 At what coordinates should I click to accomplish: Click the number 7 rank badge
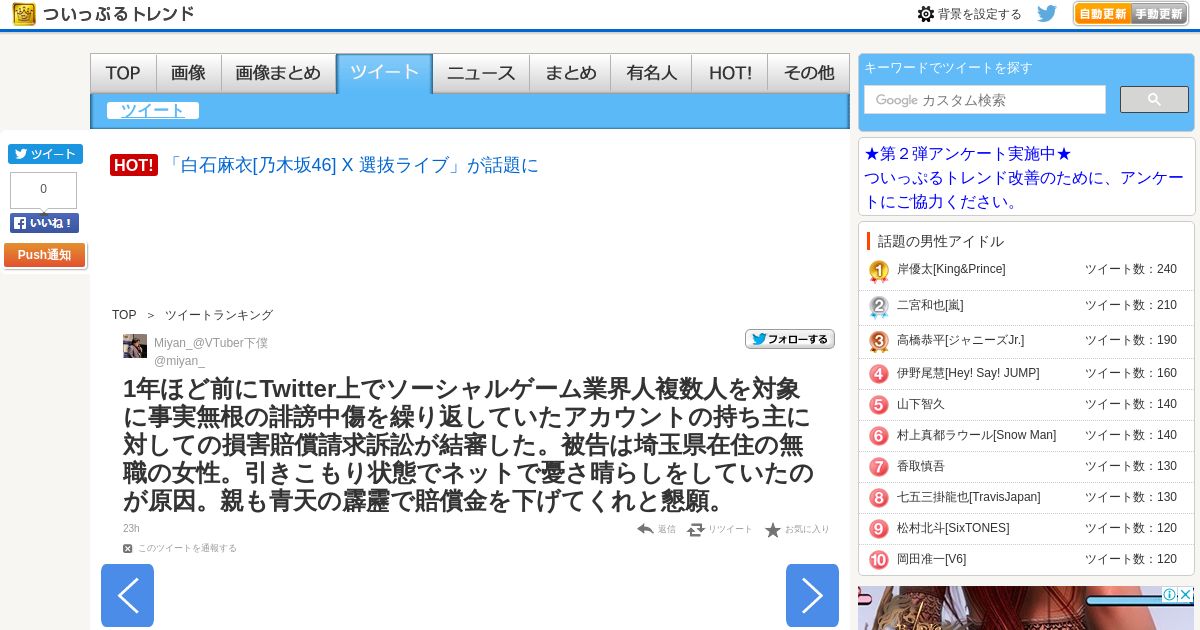pyautogui.click(x=879, y=467)
